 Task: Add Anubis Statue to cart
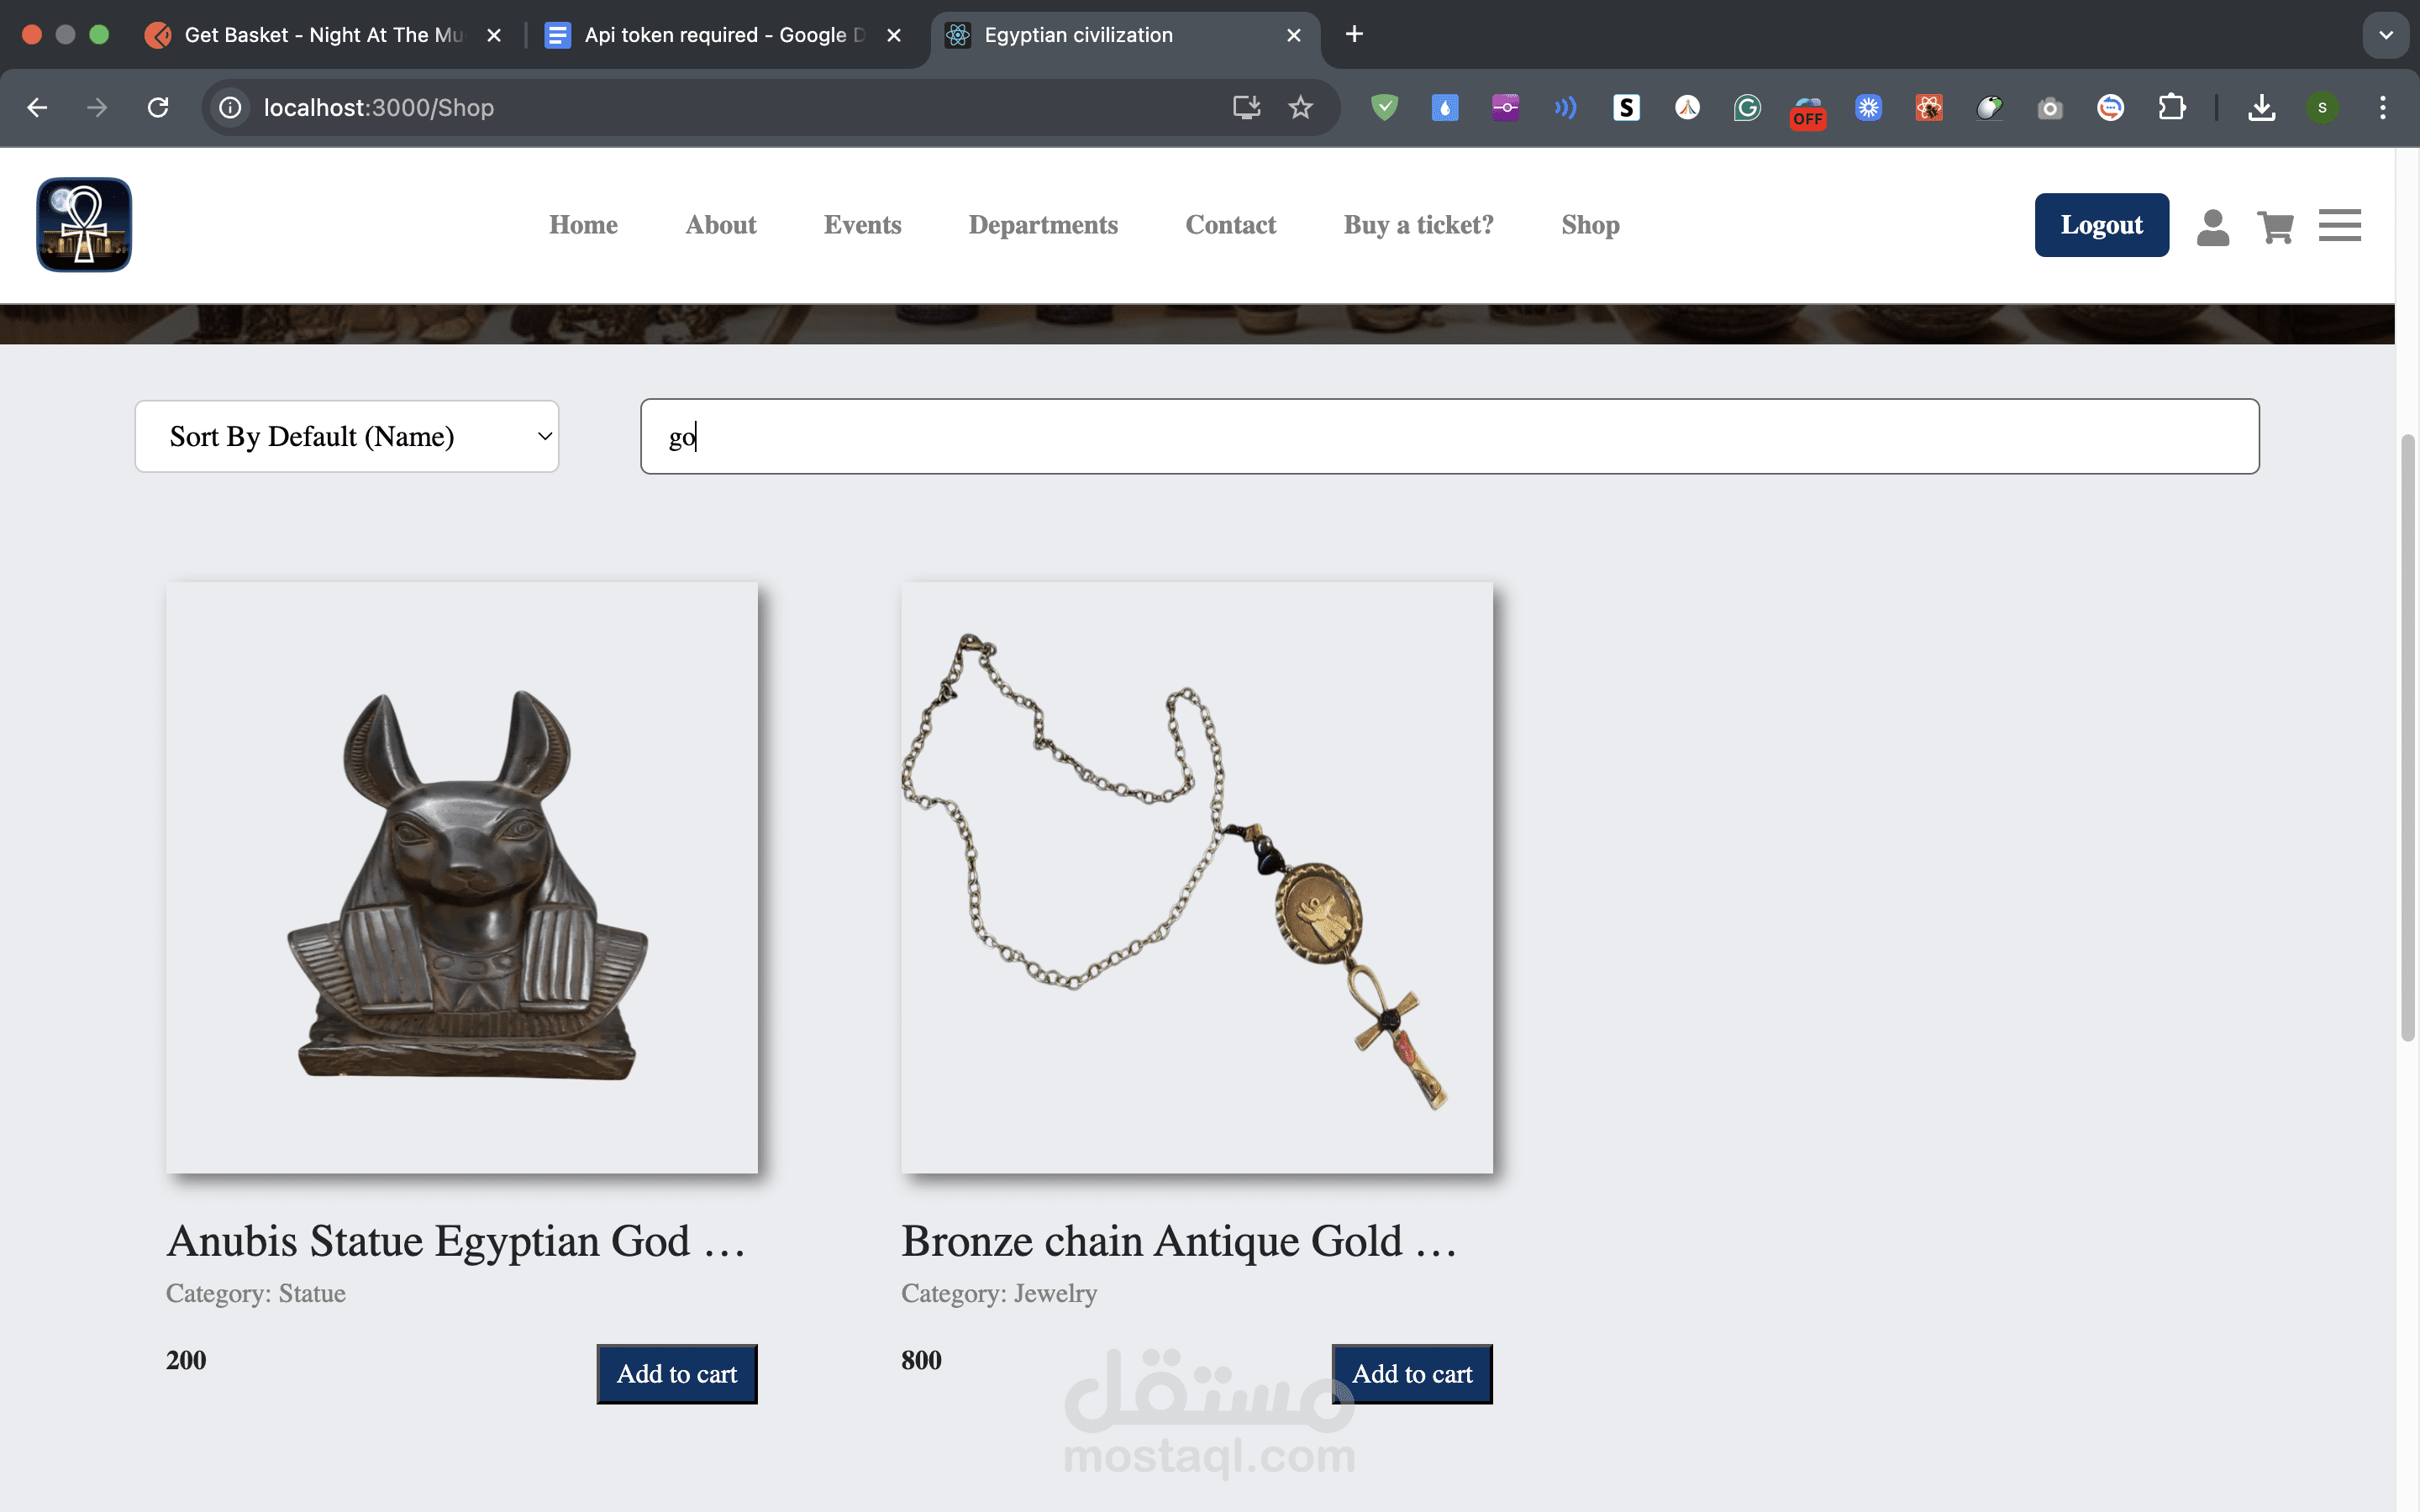[677, 1374]
